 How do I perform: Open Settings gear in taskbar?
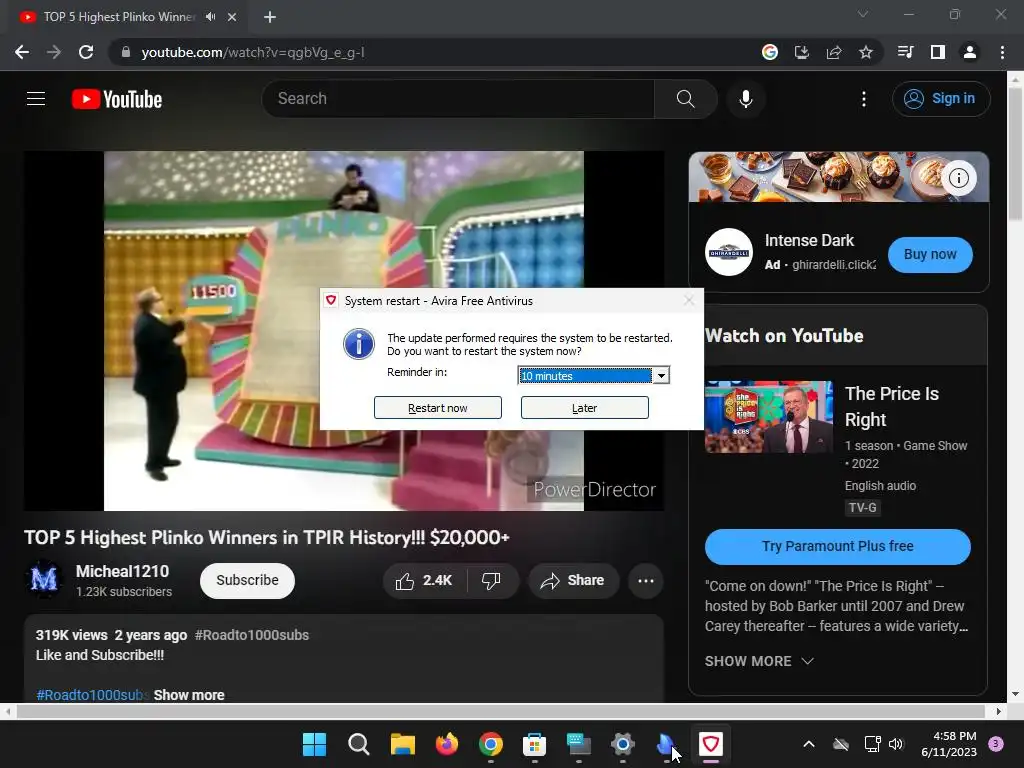[622, 744]
